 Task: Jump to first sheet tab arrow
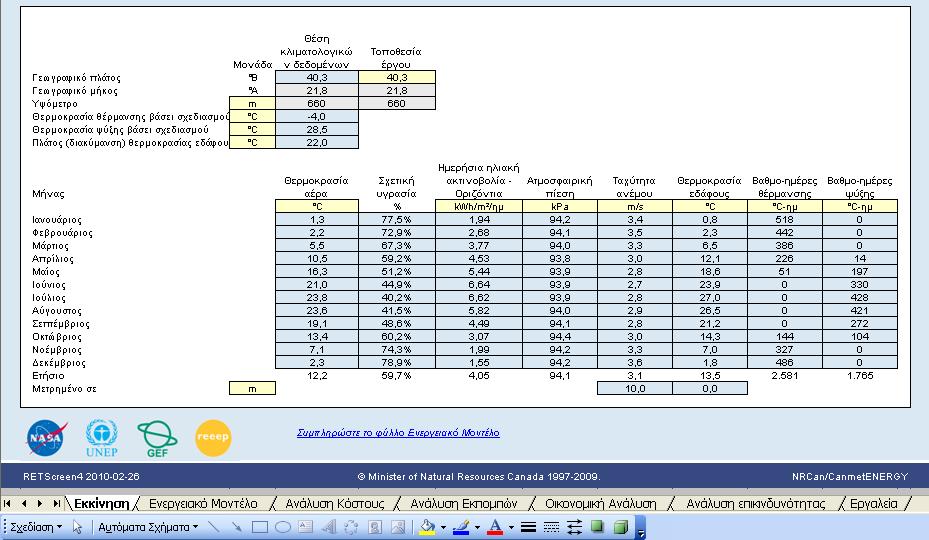click(x=8, y=504)
